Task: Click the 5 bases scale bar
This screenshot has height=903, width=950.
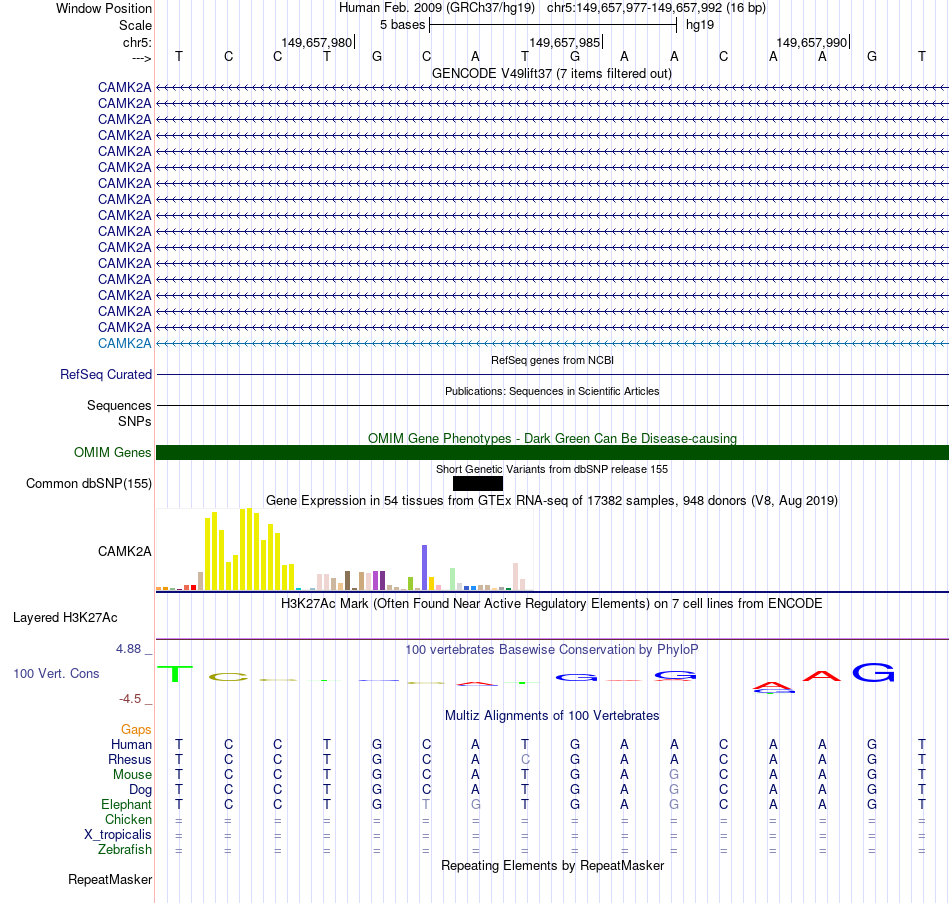Action: coord(553,25)
